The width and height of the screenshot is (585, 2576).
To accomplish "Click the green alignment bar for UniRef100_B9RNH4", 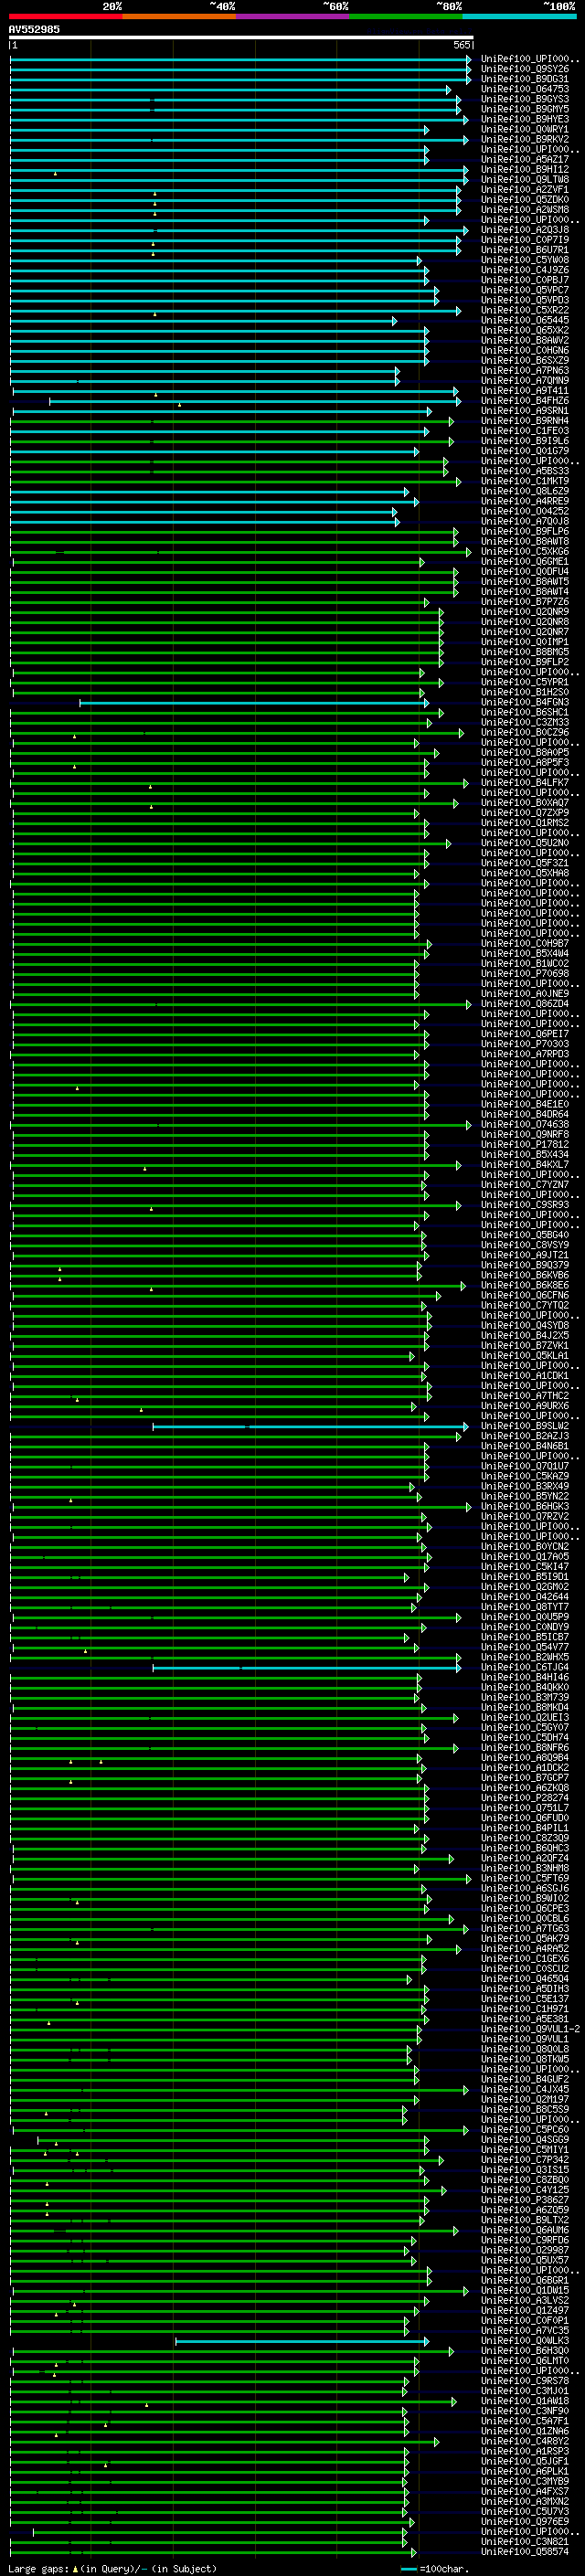I will pos(231,421).
